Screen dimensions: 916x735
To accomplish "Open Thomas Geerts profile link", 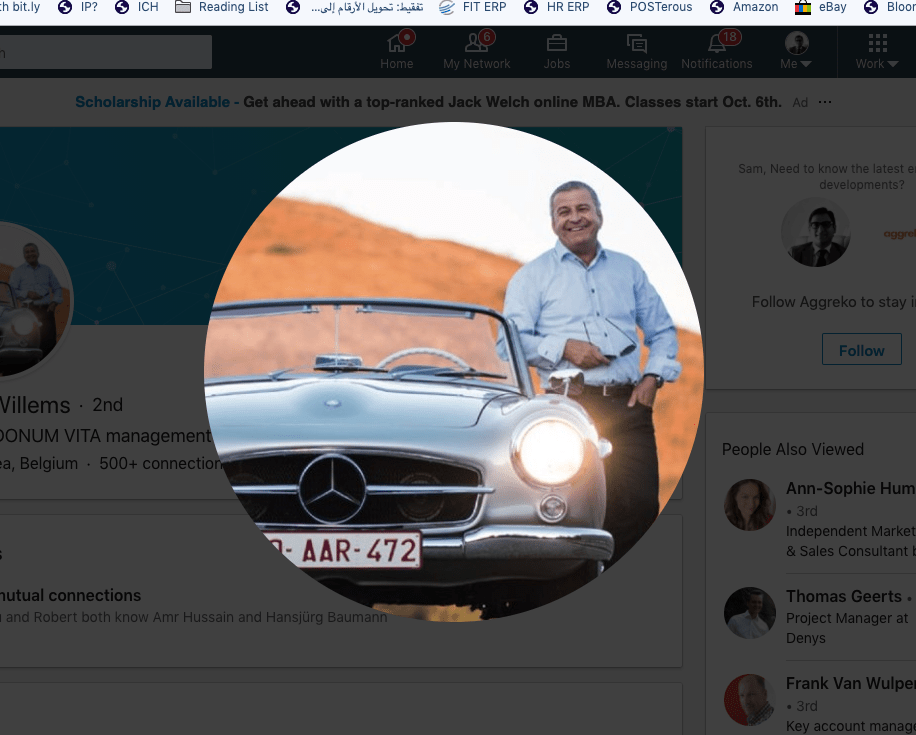I will [843, 596].
